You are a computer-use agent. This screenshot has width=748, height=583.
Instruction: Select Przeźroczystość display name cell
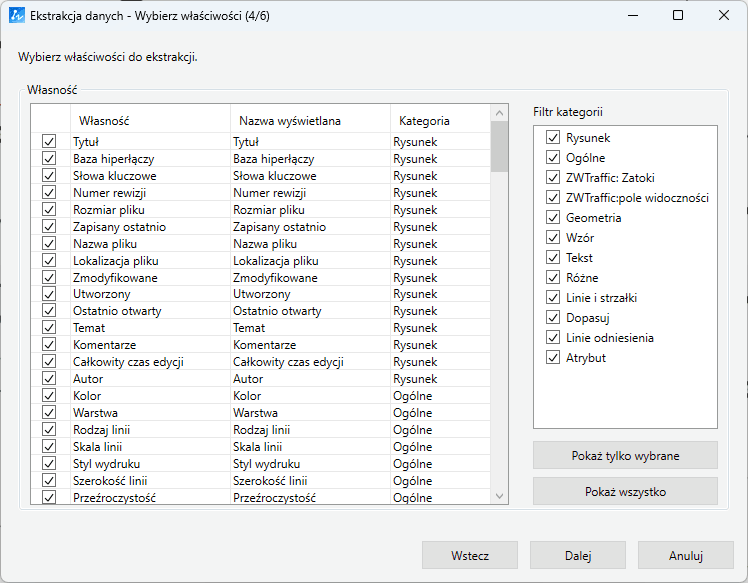point(310,498)
